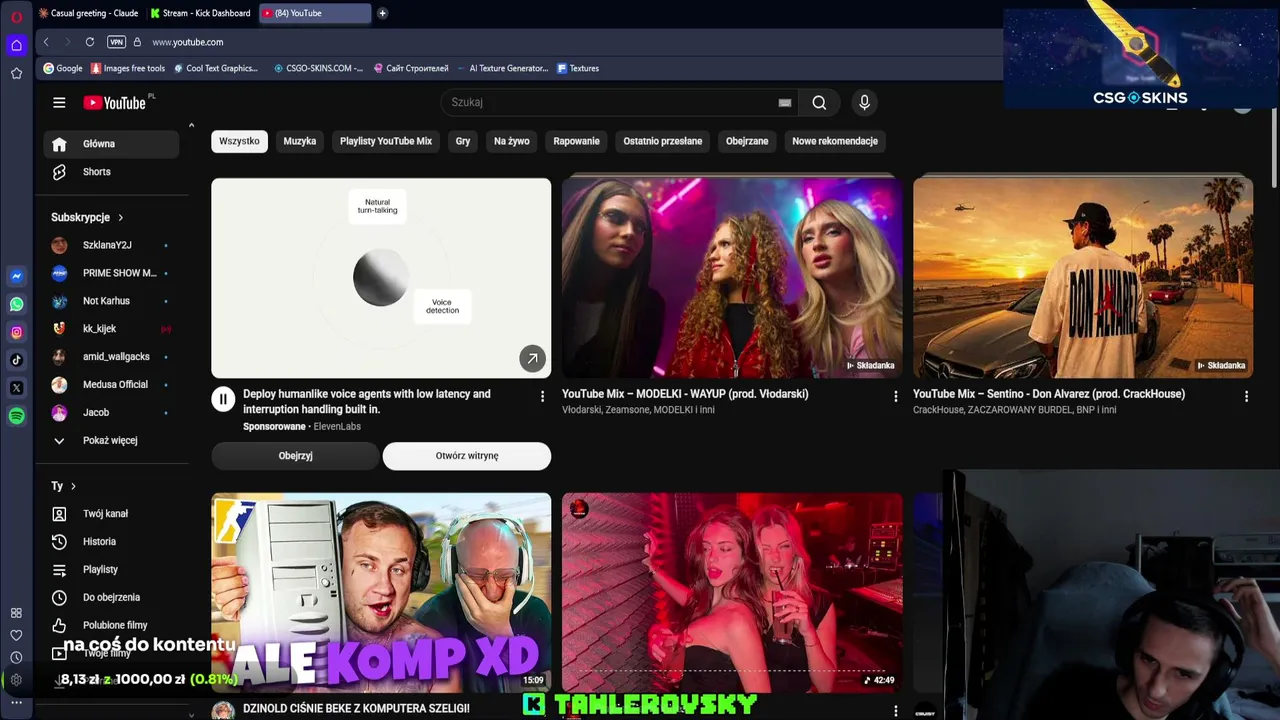The height and width of the screenshot is (720, 1280).
Task: Select the Gry filter chip
Action: click(x=463, y=141)
